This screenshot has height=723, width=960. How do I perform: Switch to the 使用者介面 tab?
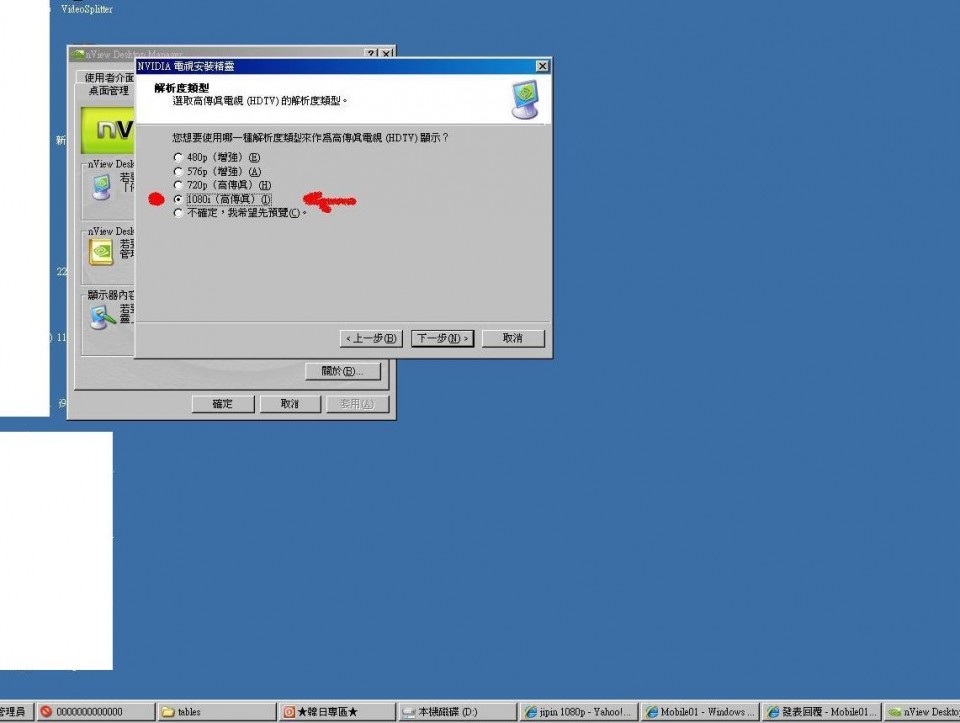tap(108, 78)
